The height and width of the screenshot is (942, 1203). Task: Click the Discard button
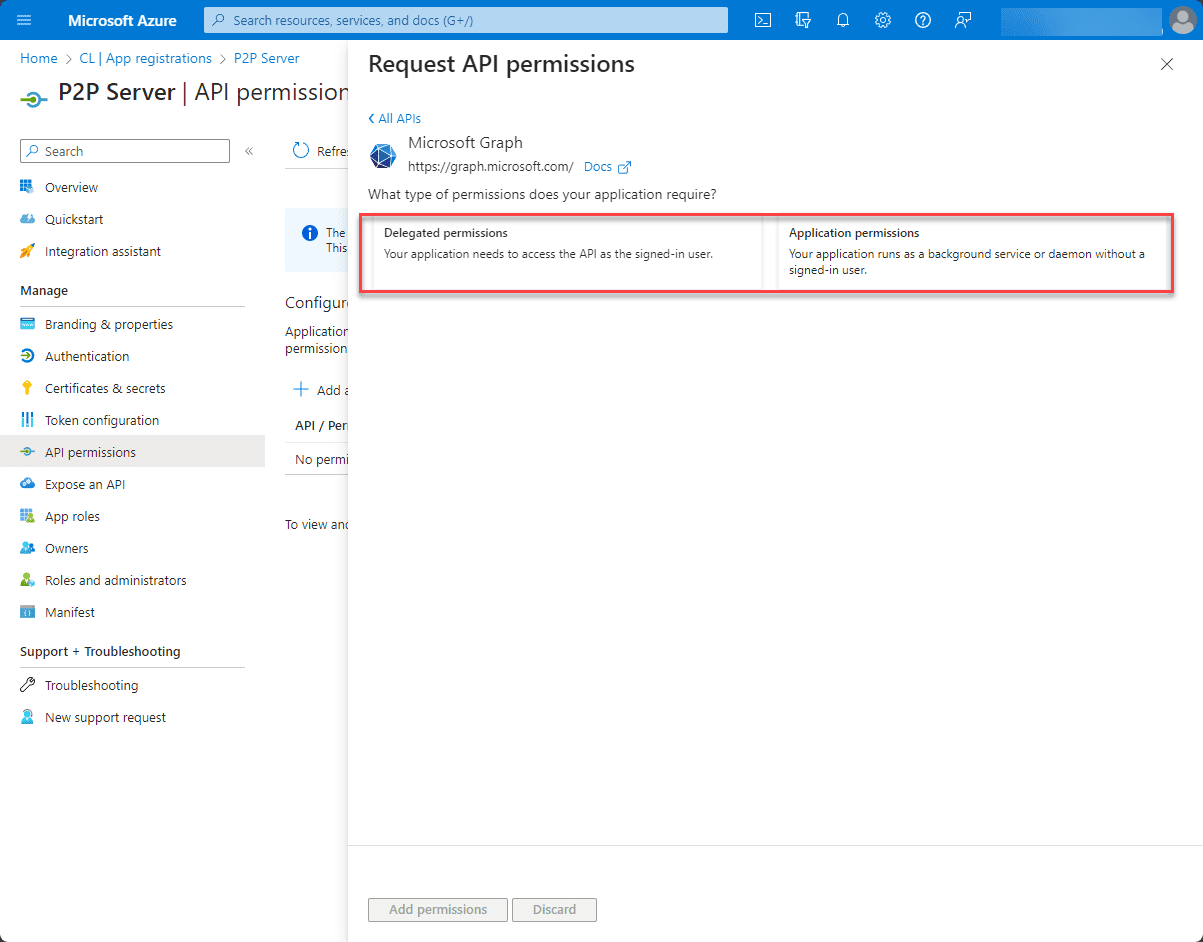pos(554,910)
